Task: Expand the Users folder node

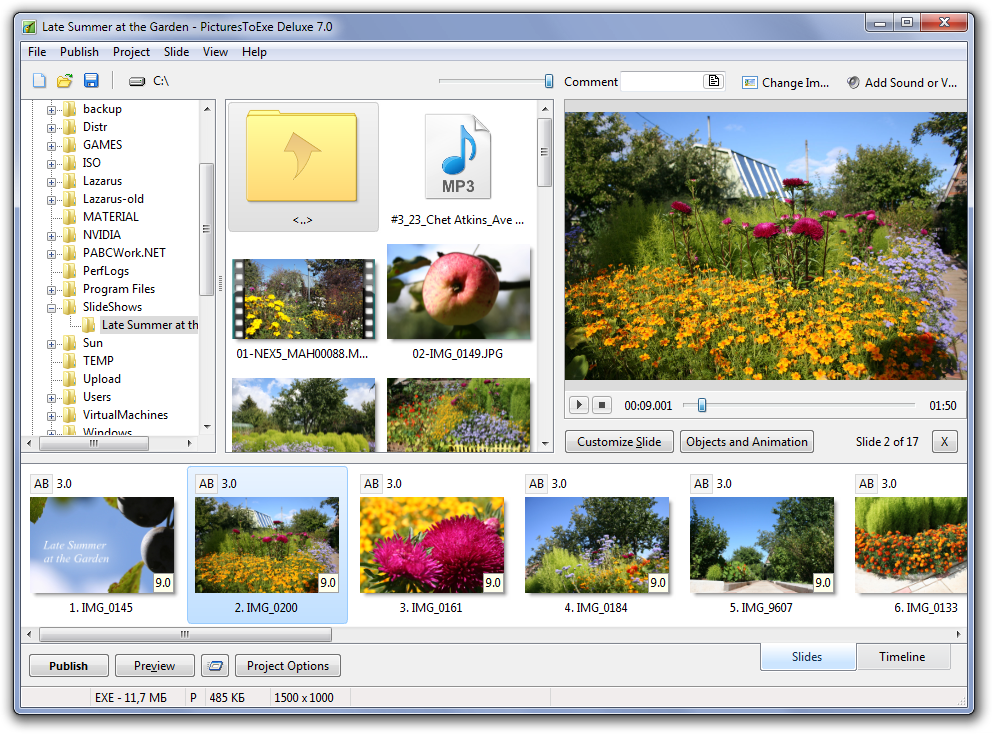Action: [51, 398]
